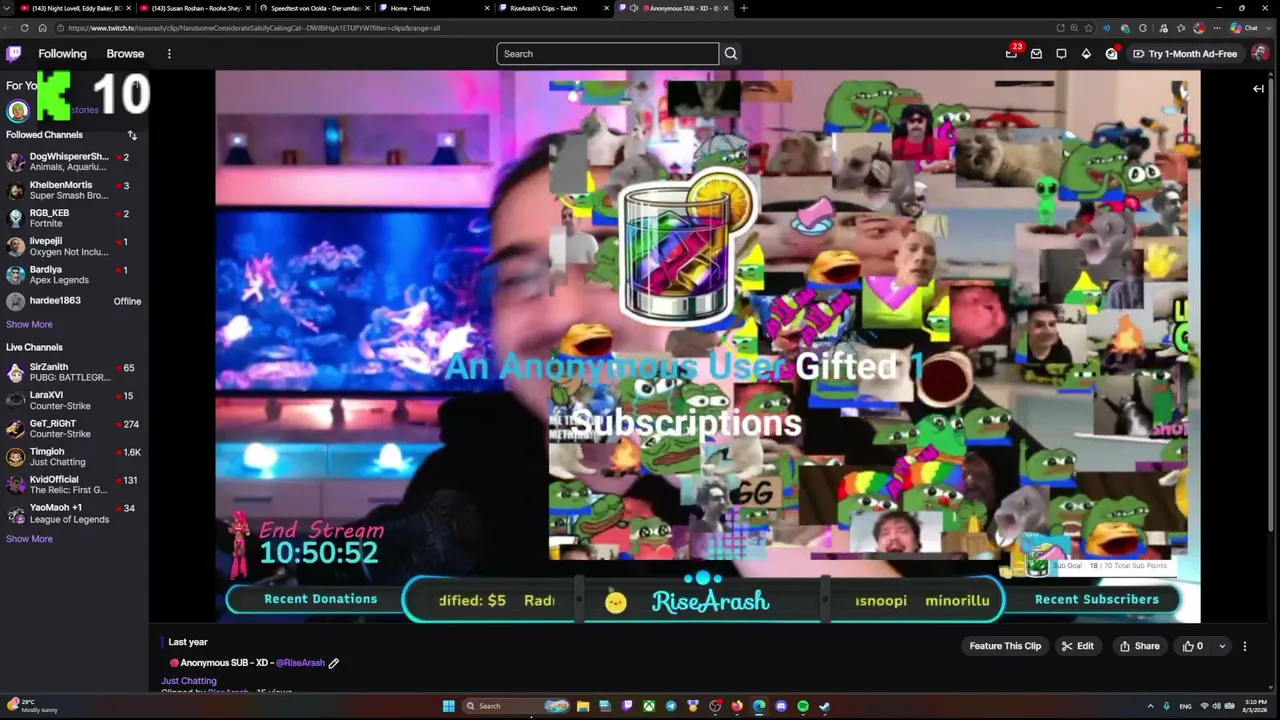1280x720 pixels.
Task: Mute the audio-playing Anonymous SUB tab
Action: tap(634, 8)
